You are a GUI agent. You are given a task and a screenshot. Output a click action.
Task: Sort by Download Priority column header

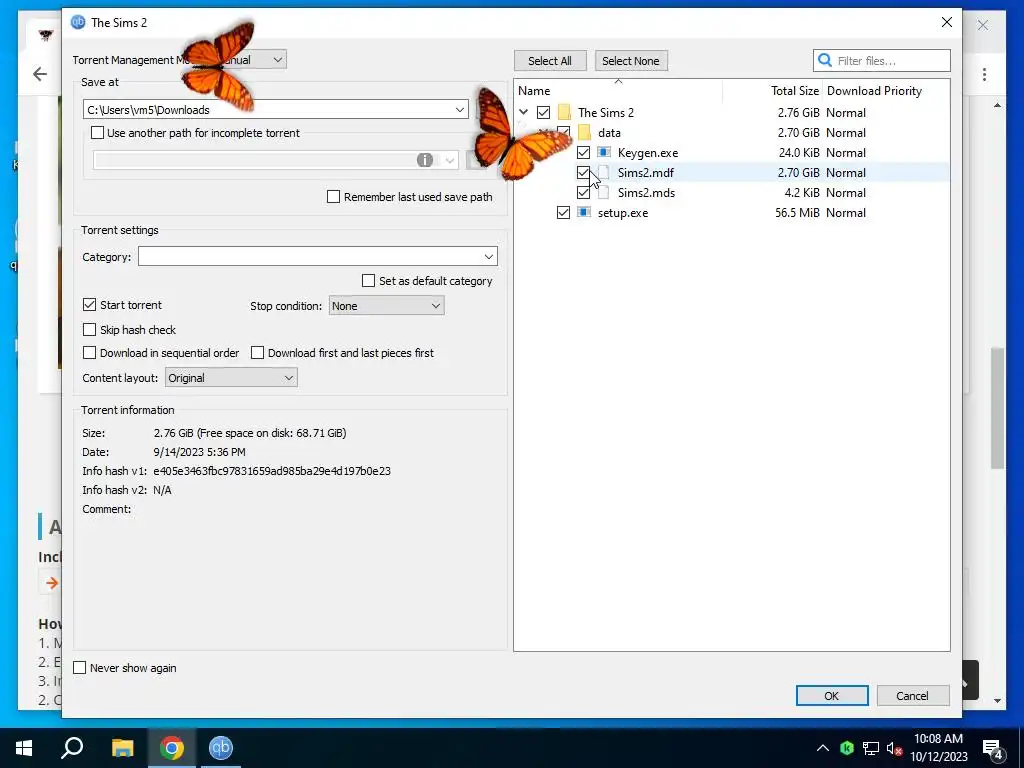874,91
